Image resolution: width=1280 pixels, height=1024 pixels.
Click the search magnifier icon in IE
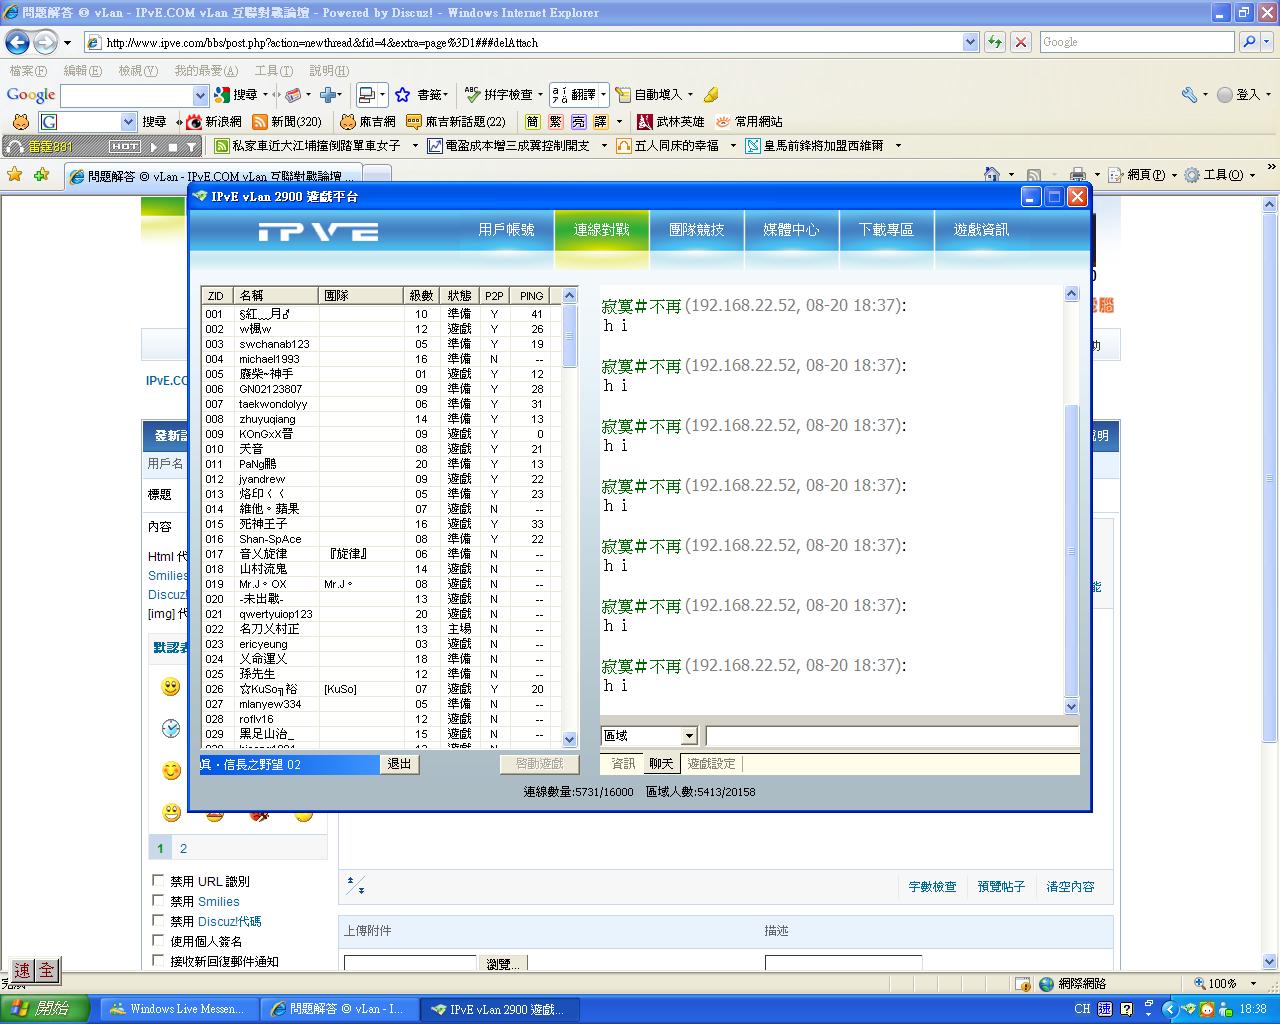(1249, 42)
